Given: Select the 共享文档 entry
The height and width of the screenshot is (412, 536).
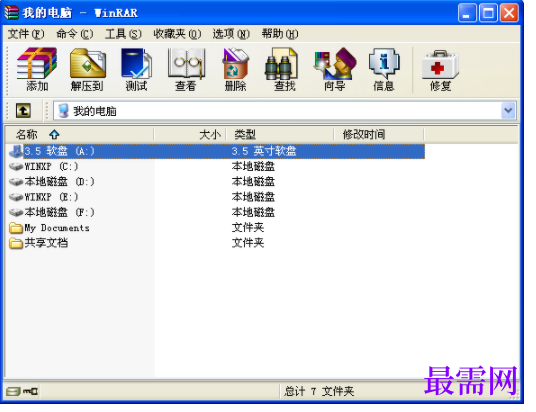Looking at the screenshot, I should [39, 243].
